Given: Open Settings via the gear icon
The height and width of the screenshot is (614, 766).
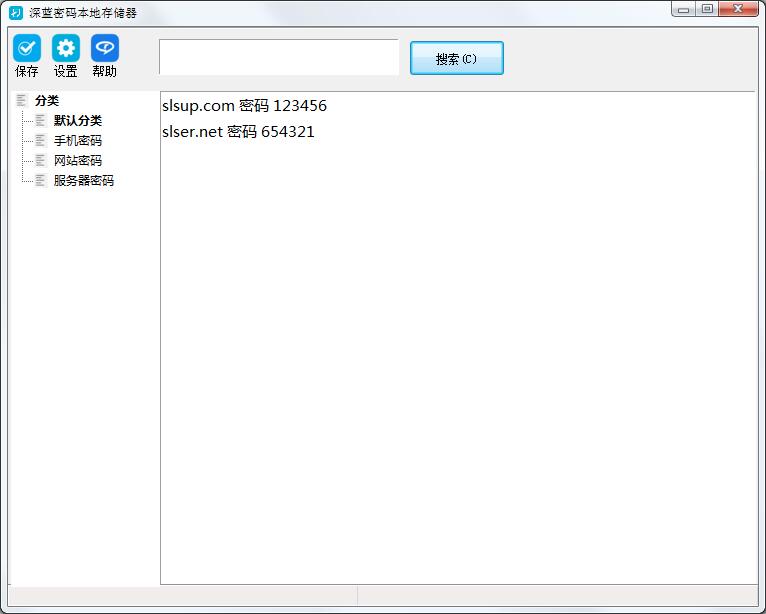Looking at the screenshot, I should tap(66, 48).
